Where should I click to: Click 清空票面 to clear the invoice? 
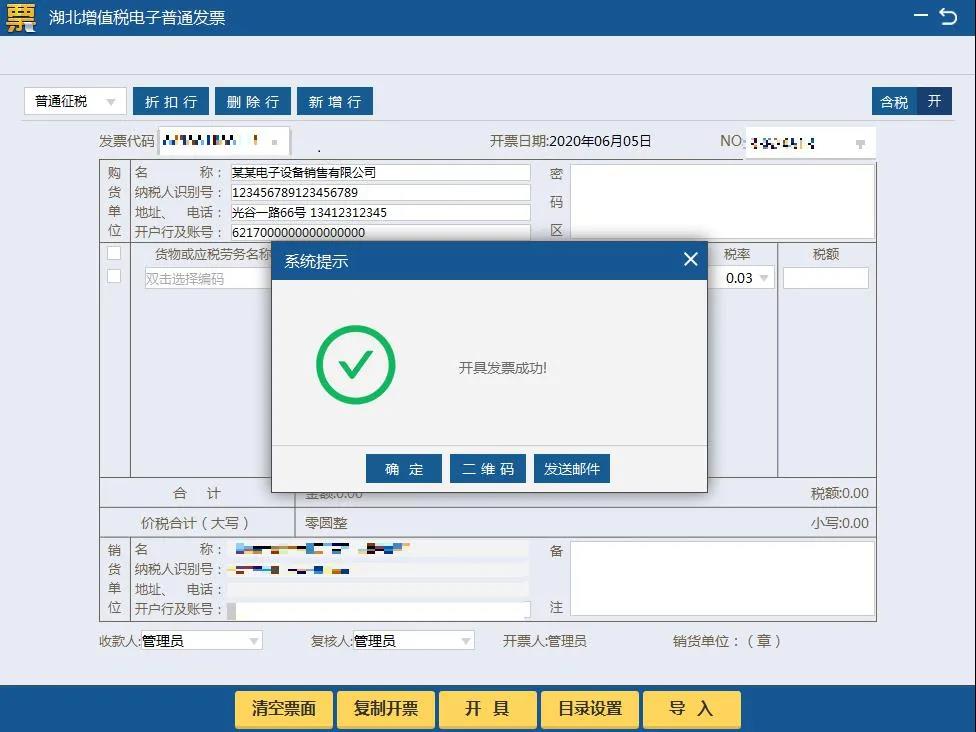[x=283, y=709]
